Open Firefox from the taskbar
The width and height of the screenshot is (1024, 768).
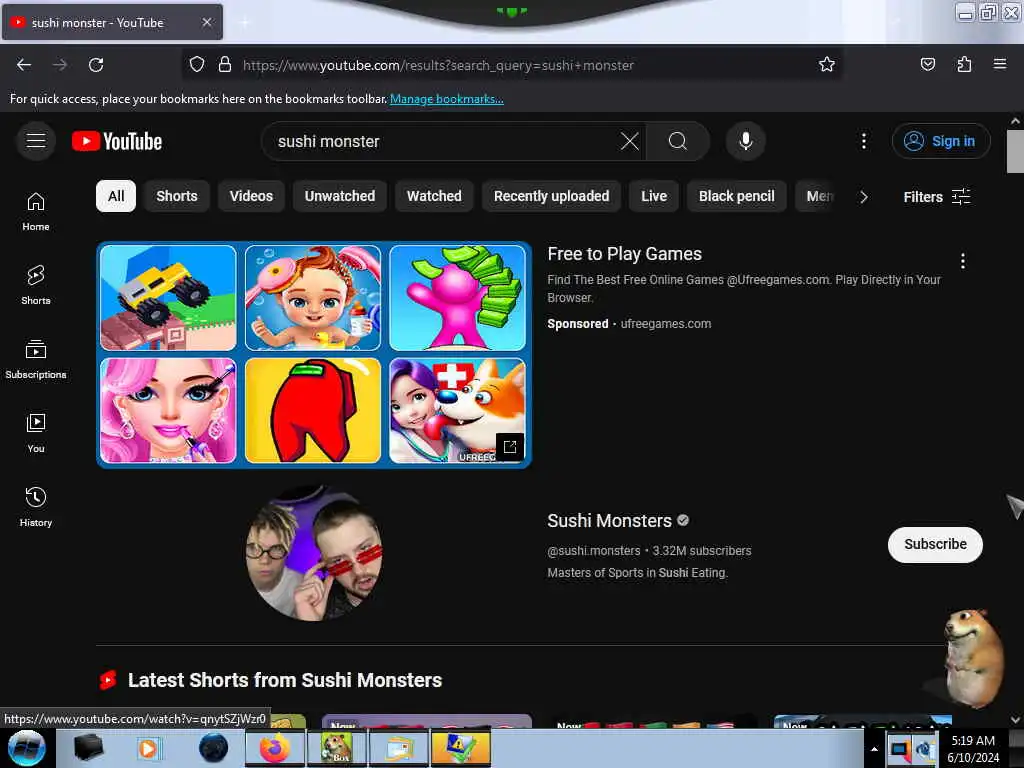(x=274, y=748)
